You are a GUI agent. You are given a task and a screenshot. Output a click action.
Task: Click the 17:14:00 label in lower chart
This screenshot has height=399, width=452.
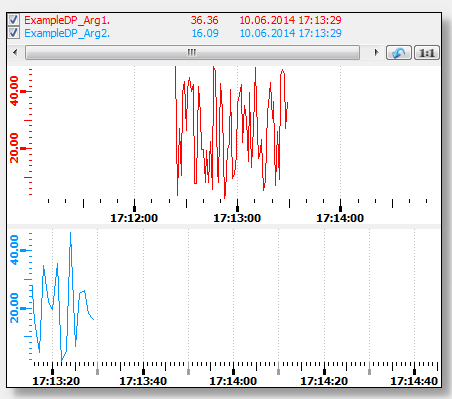pyautogui.click(x=233, y=381)
